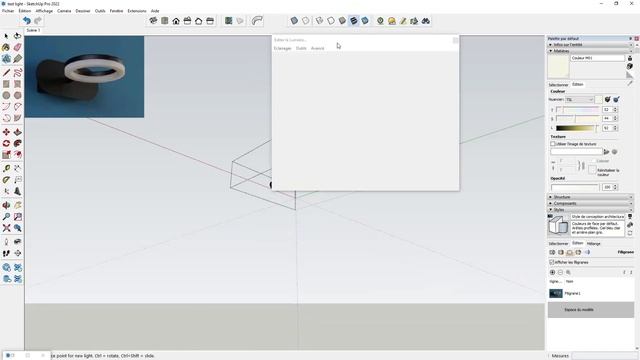Select the Filigrane1 watermark thumbnail
Screen dimensions: 640x360
click(x=556, y=293)
